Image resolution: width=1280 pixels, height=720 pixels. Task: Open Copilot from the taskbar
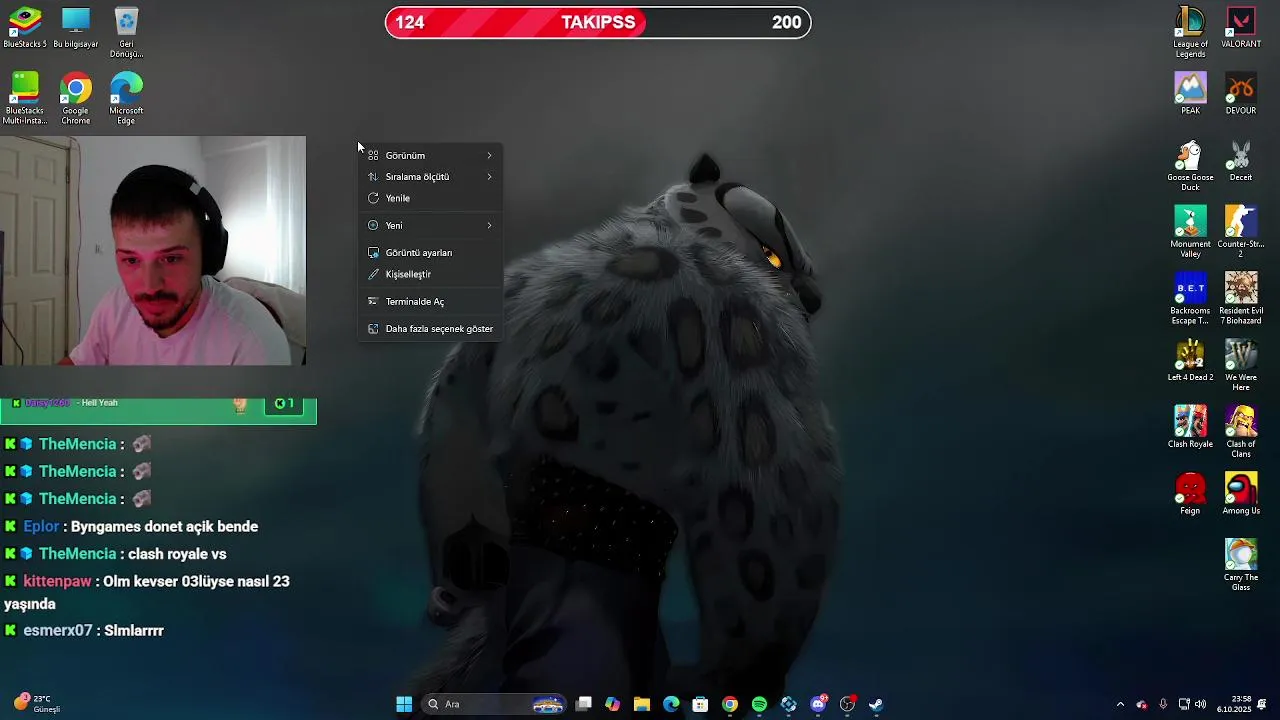tap(613, 704)
